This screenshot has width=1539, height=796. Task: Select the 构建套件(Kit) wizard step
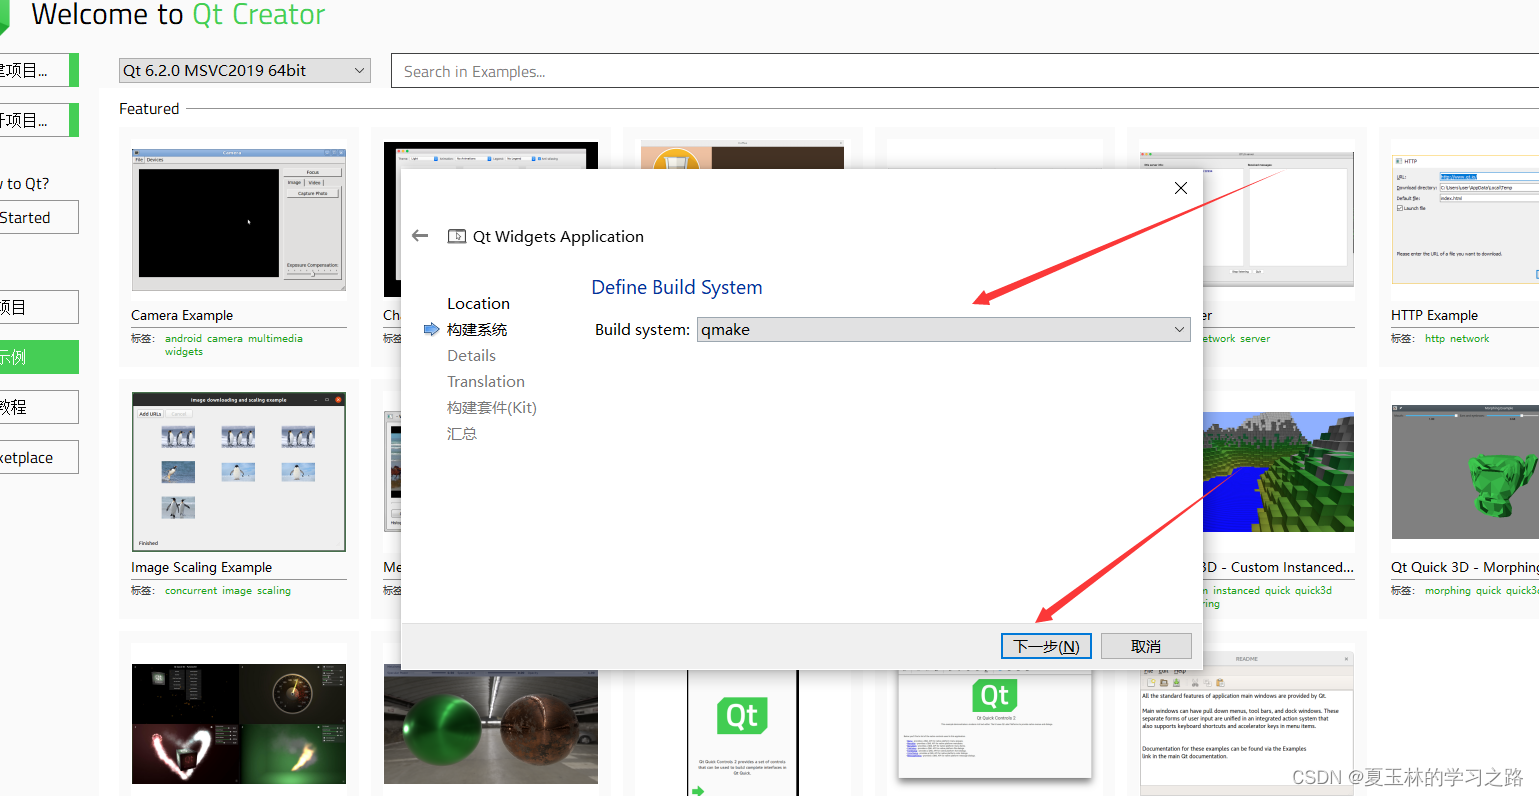click(x=492, y=408)
